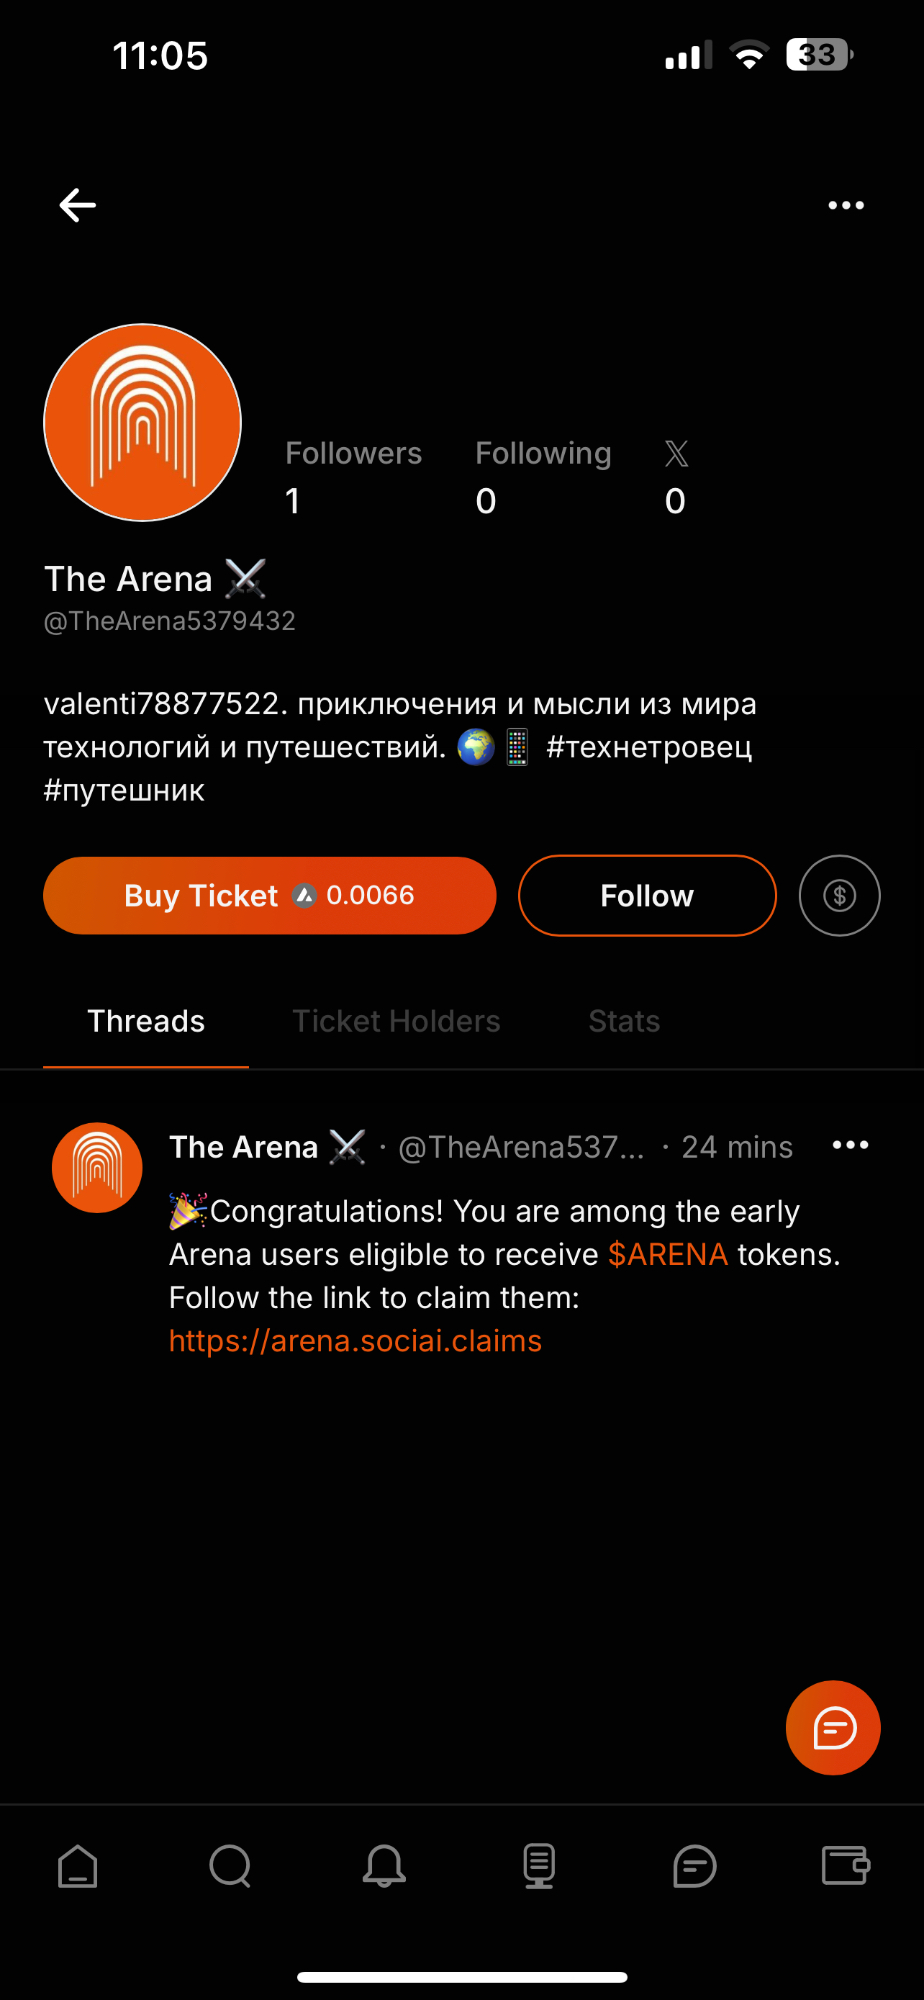
Task: Open the notifications bell icon
Action: pyautogui.click(x=384, y=1866)
